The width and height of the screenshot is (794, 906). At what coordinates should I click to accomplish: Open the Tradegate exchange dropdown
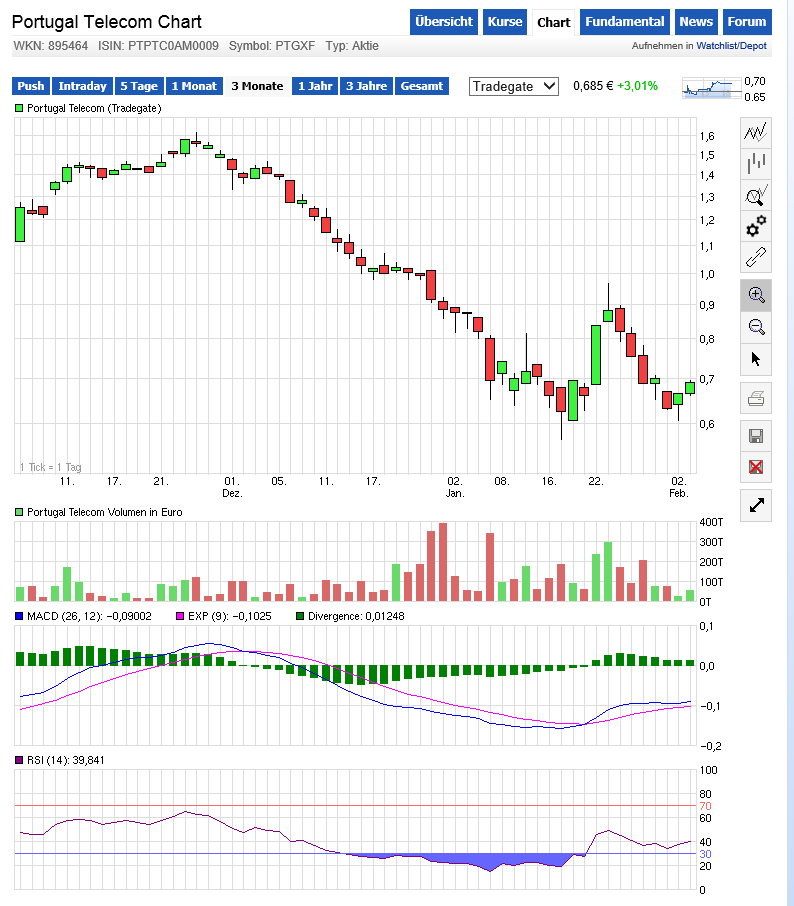pos(514,87)
